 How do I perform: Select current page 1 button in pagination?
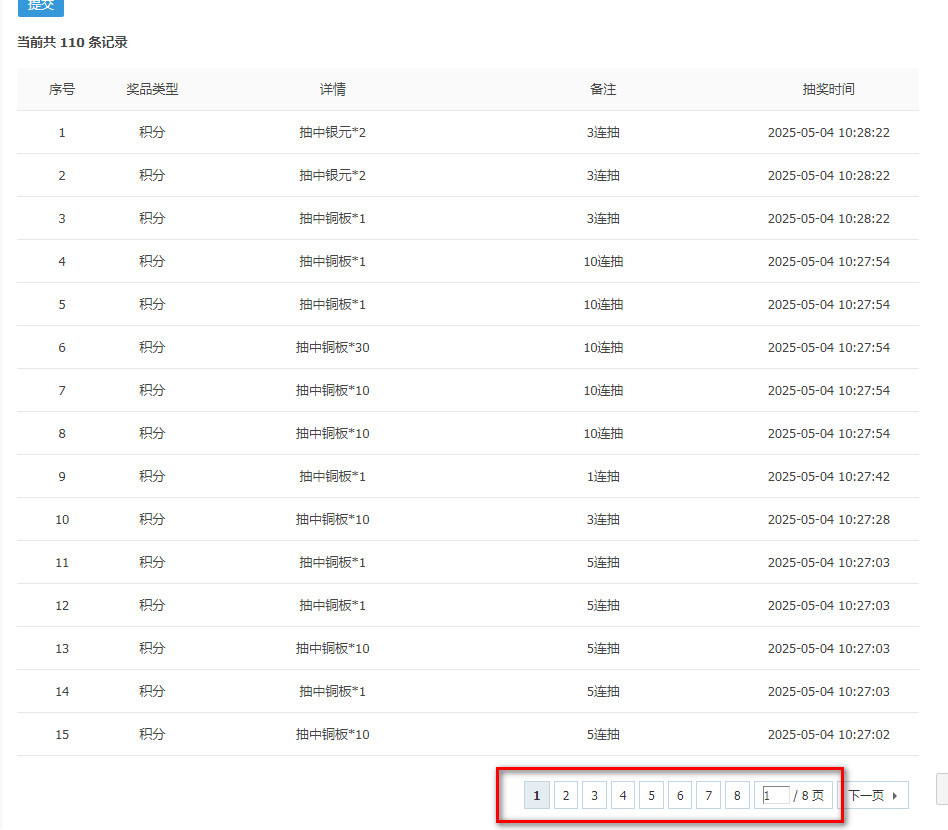coord(536,795)
